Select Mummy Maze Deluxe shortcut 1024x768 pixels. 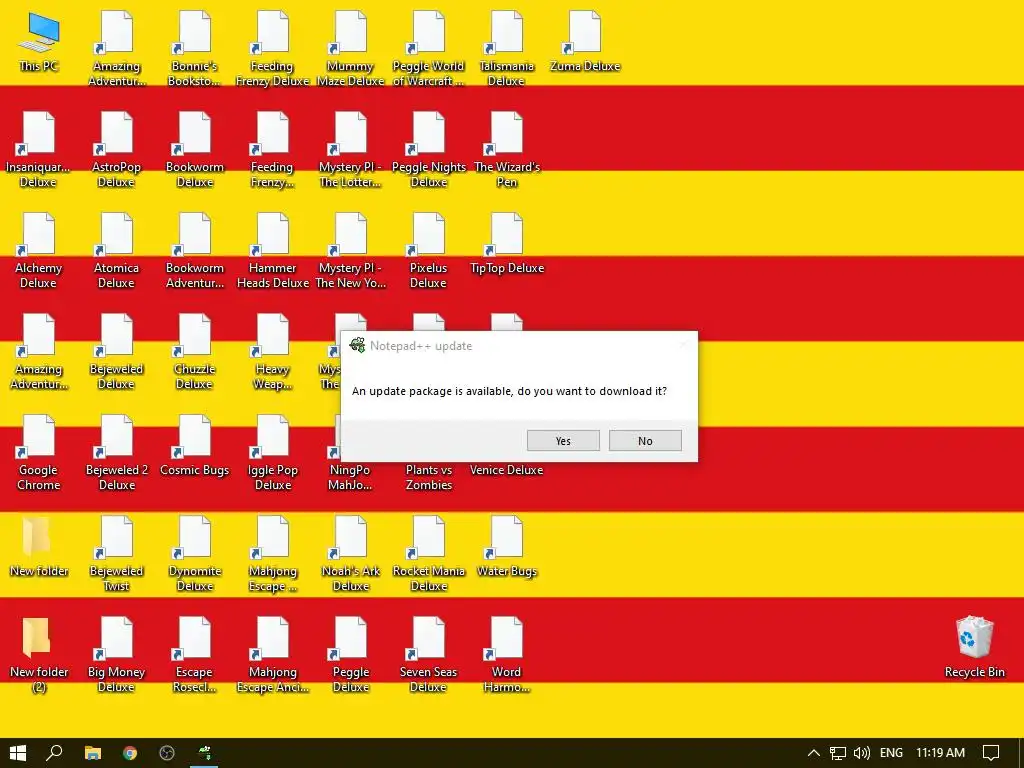coord(351,49)
